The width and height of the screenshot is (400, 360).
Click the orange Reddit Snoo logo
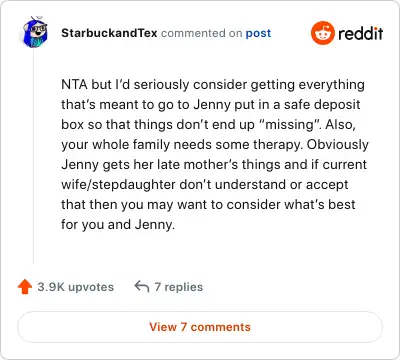[322, 33]
